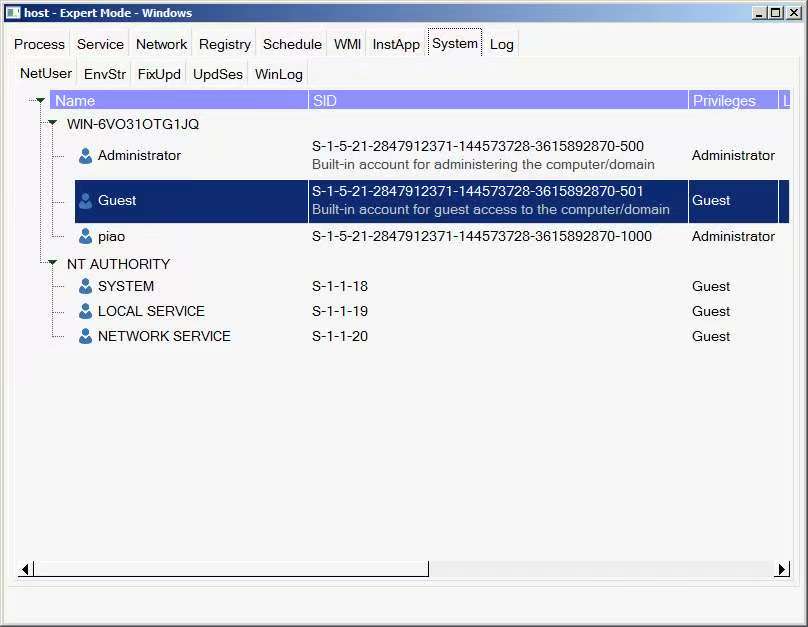The image size is (808, 627).
Task: Click the LOCAL SERVICE user icon
Action: point(85,312)
